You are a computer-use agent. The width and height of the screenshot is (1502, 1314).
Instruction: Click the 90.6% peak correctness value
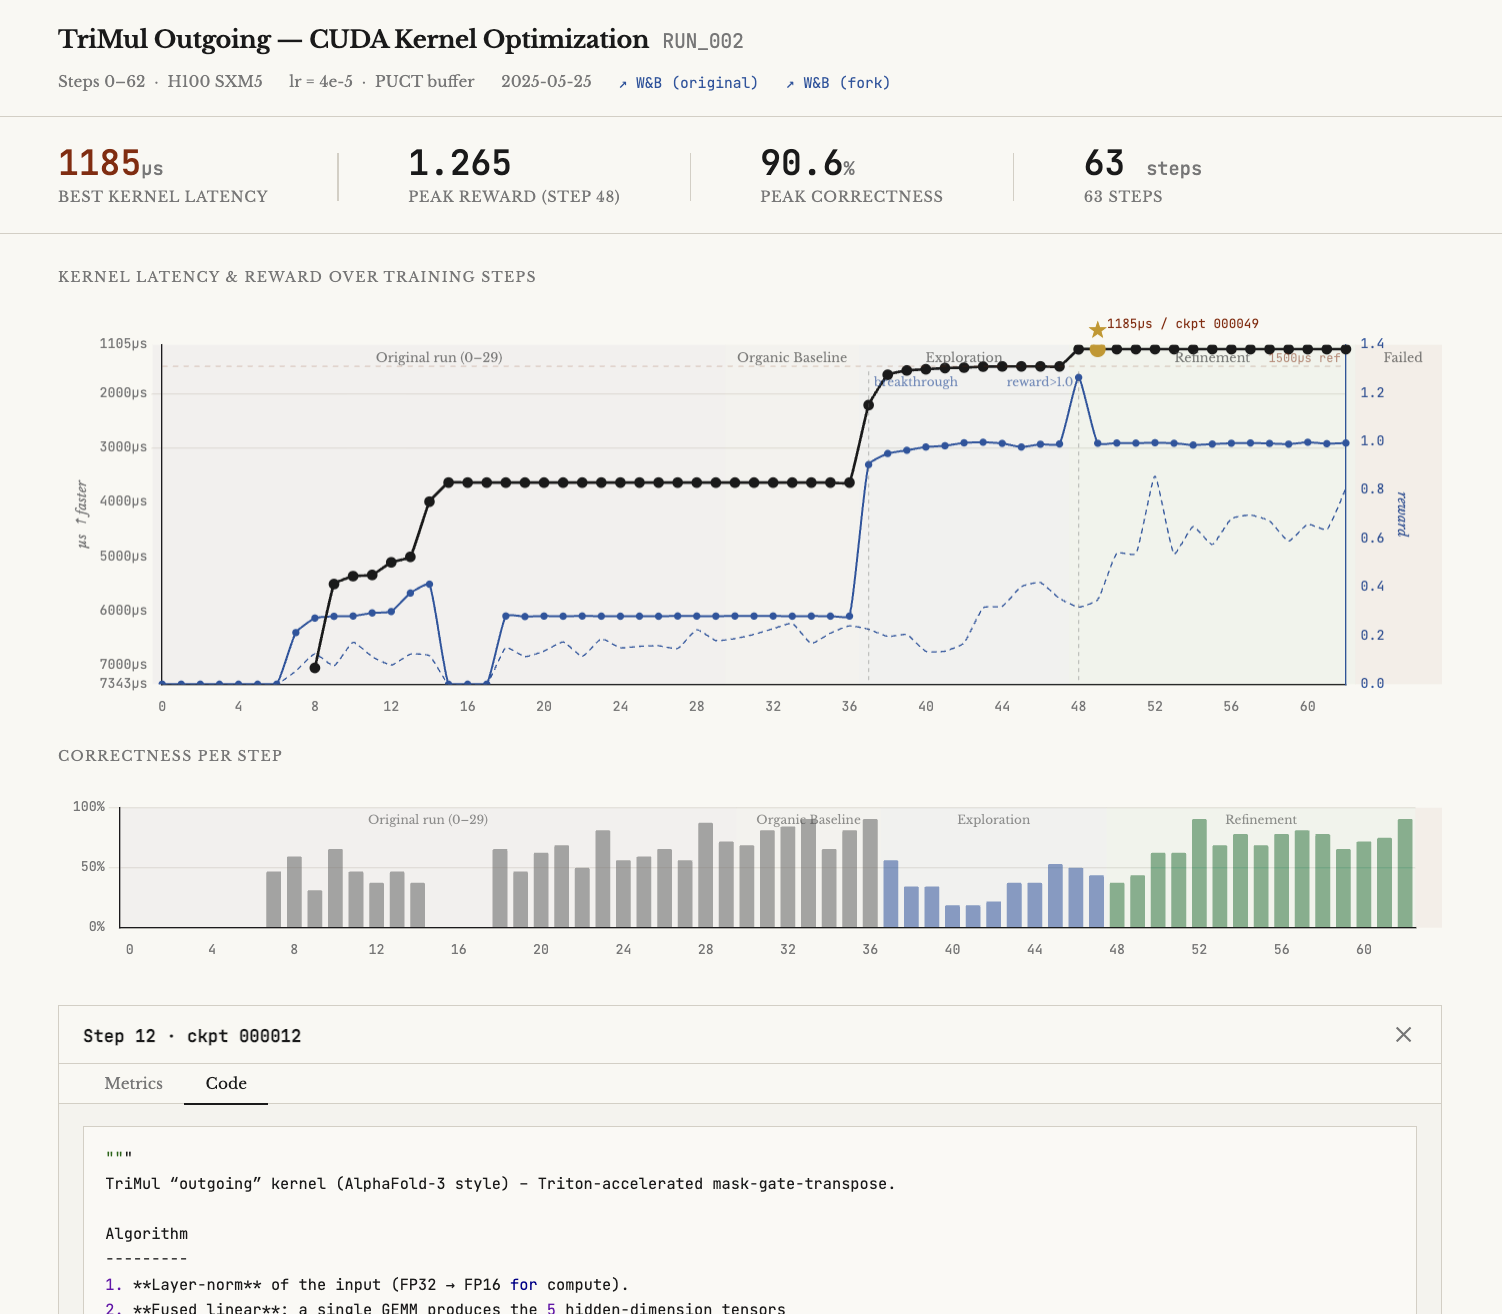click(x=808, y=163)
